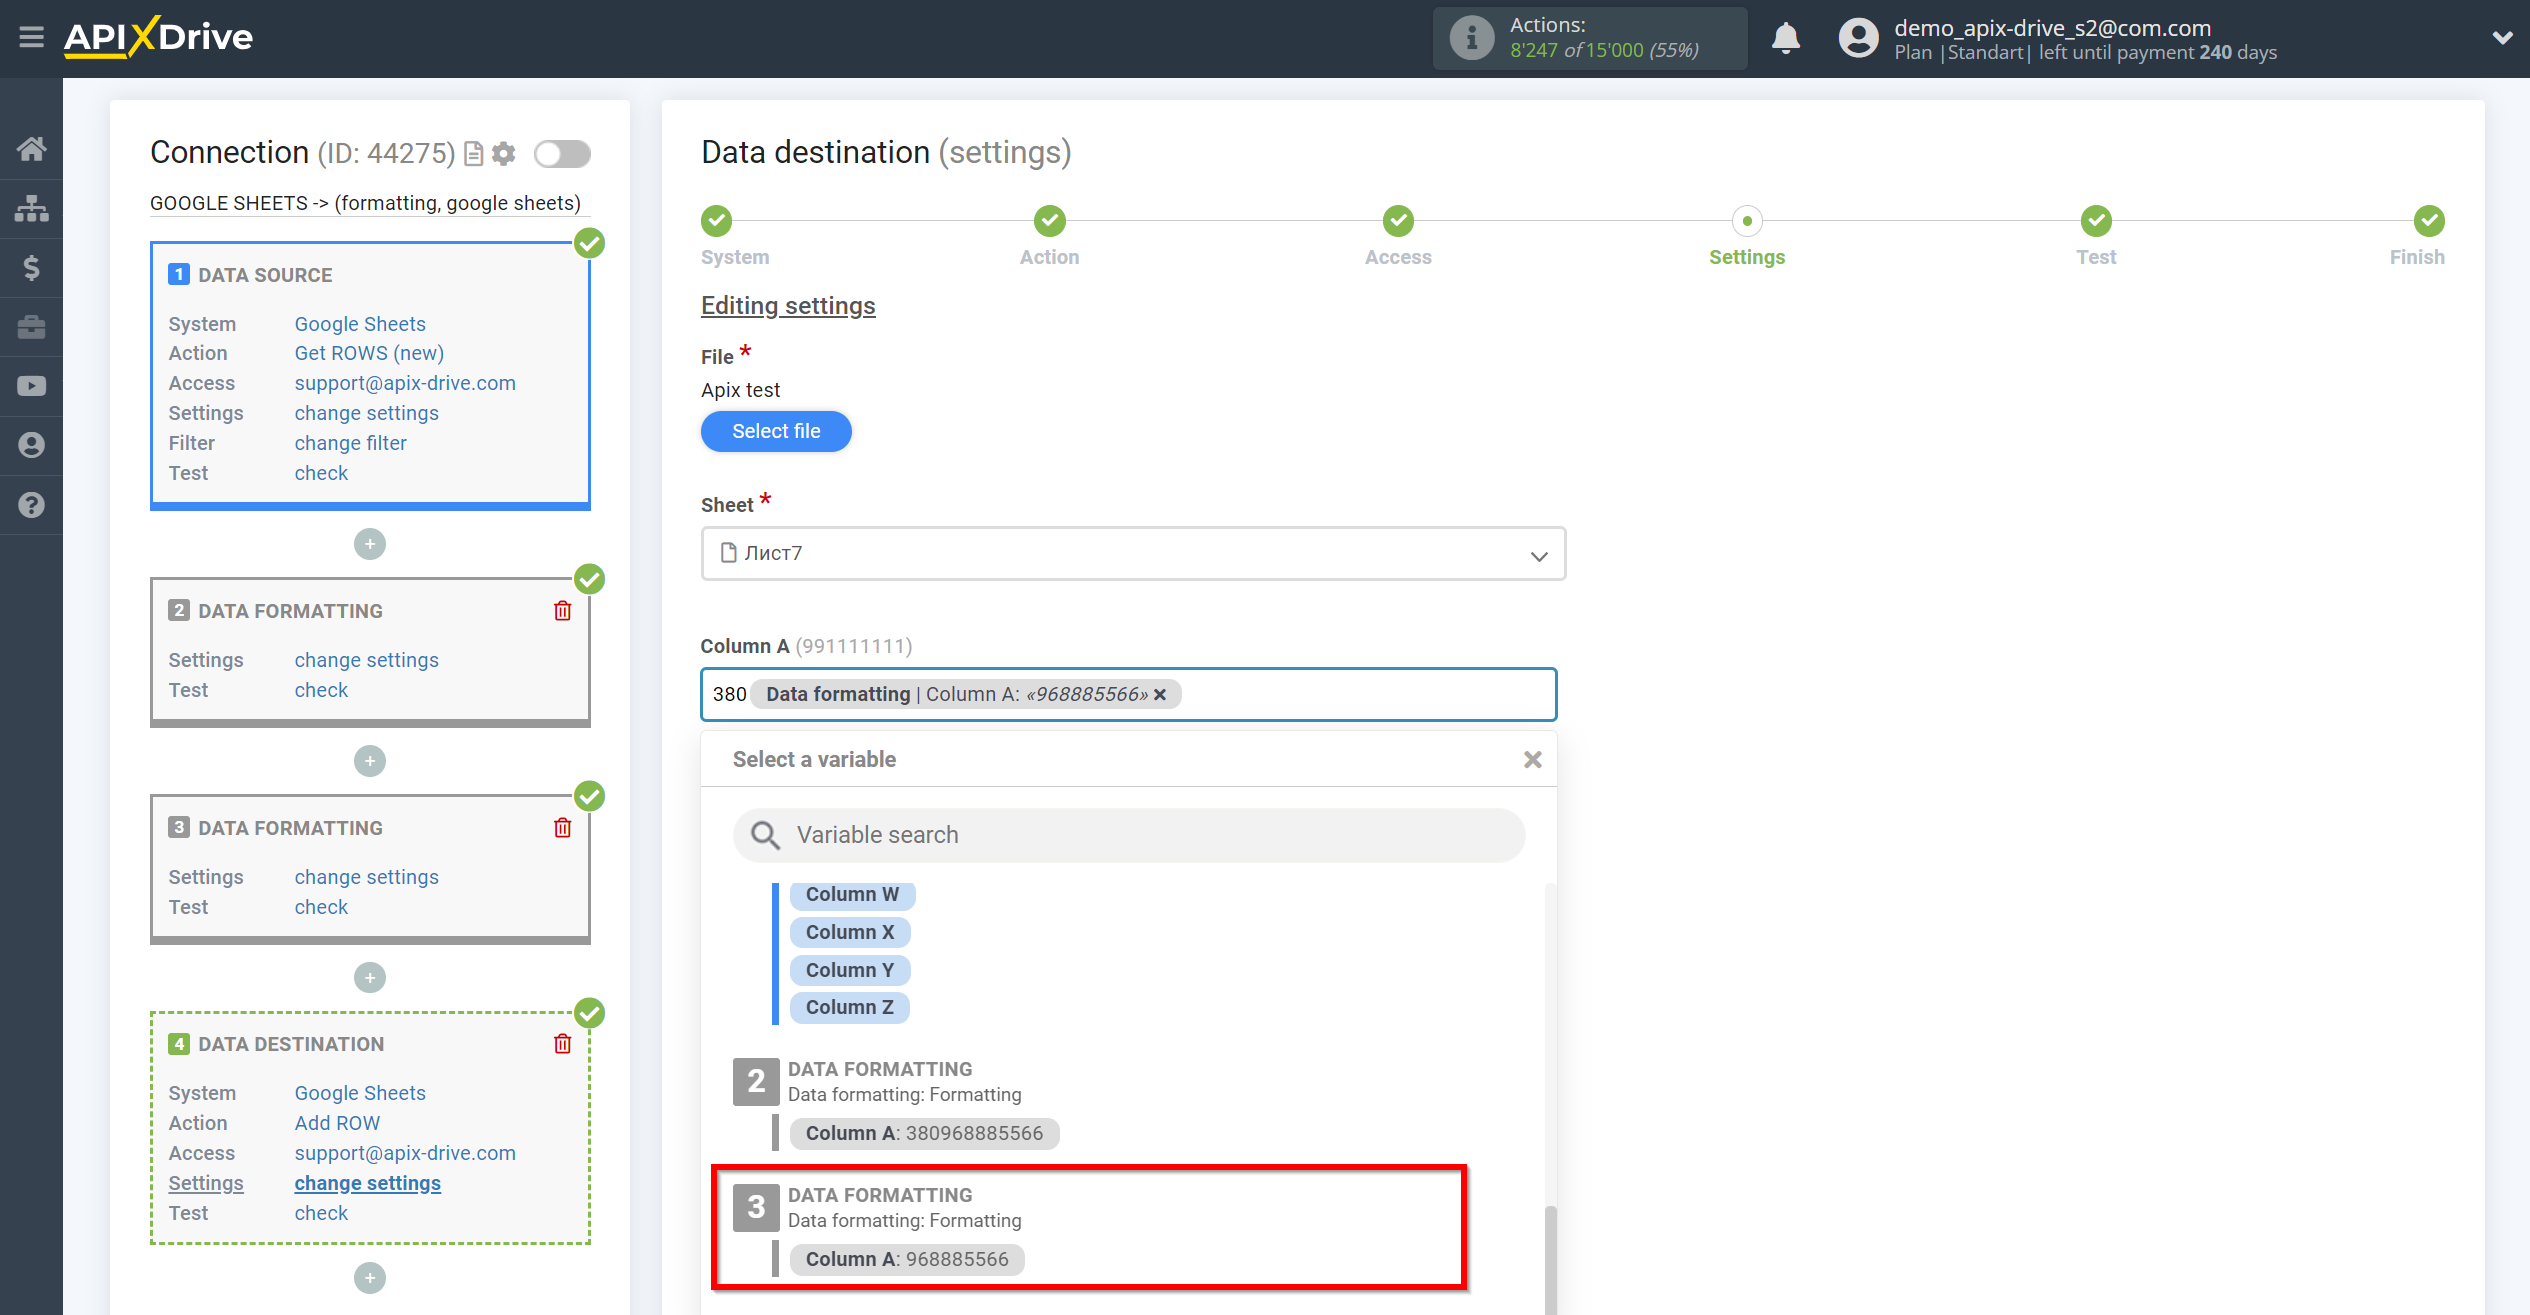Open the Google Sheets data source system link
This screenshot has height=1315, width=2530.
click(360, 324)
